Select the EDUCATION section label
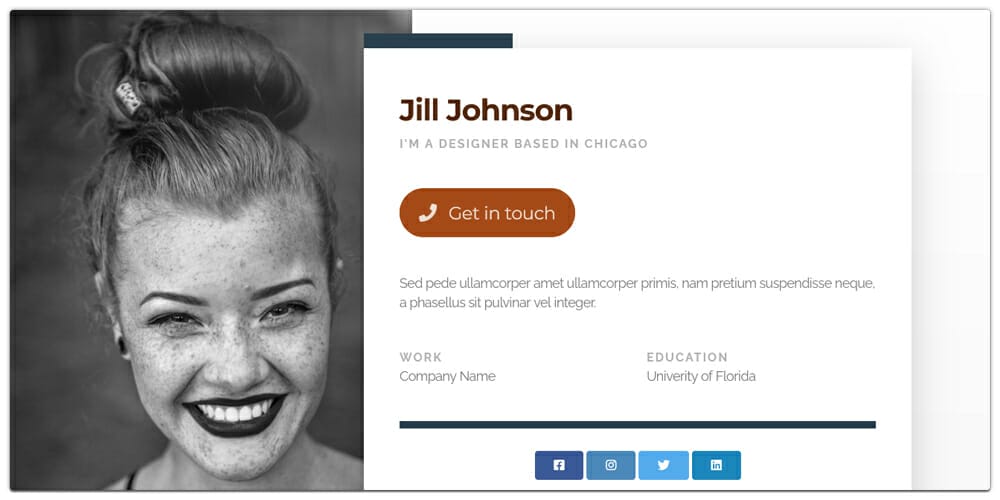This screenshot has width=1000, height=500. point(687,357)
